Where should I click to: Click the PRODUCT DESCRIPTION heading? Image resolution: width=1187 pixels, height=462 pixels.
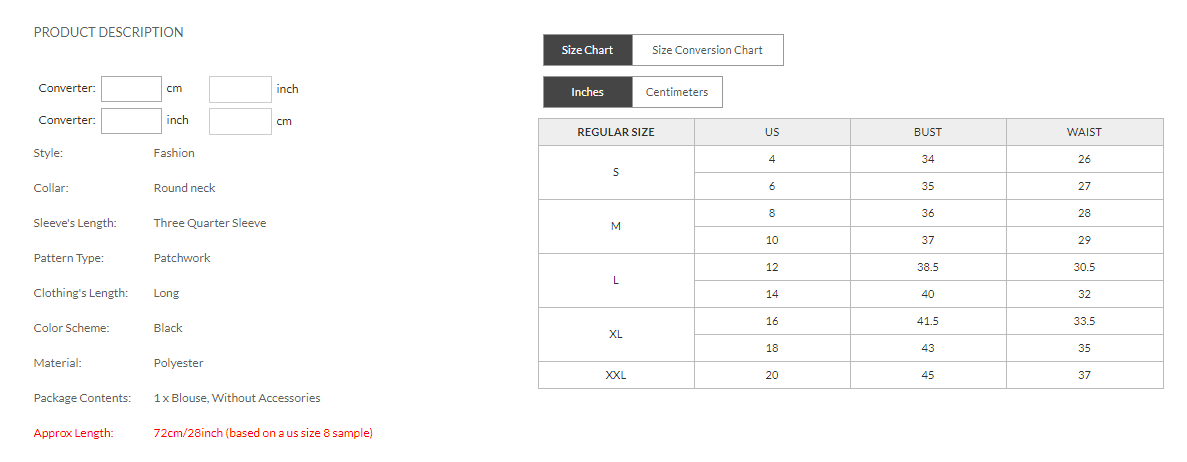(x=109, y=32)
